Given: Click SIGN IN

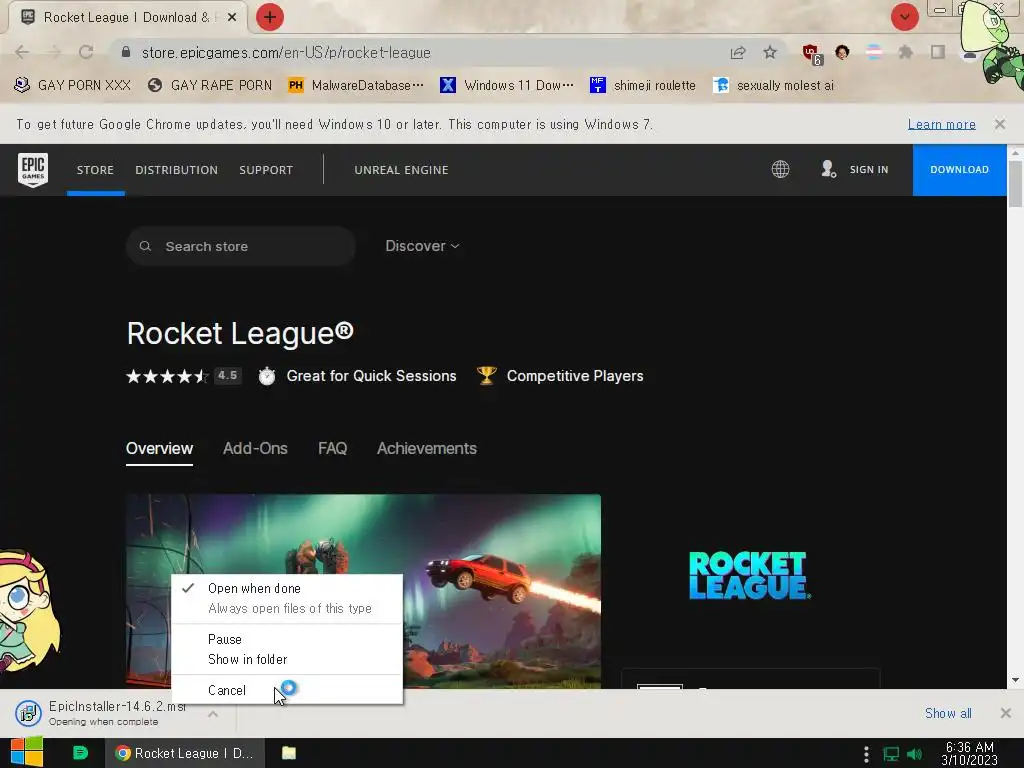Looking at the screenshot, I should pos(869,170).
